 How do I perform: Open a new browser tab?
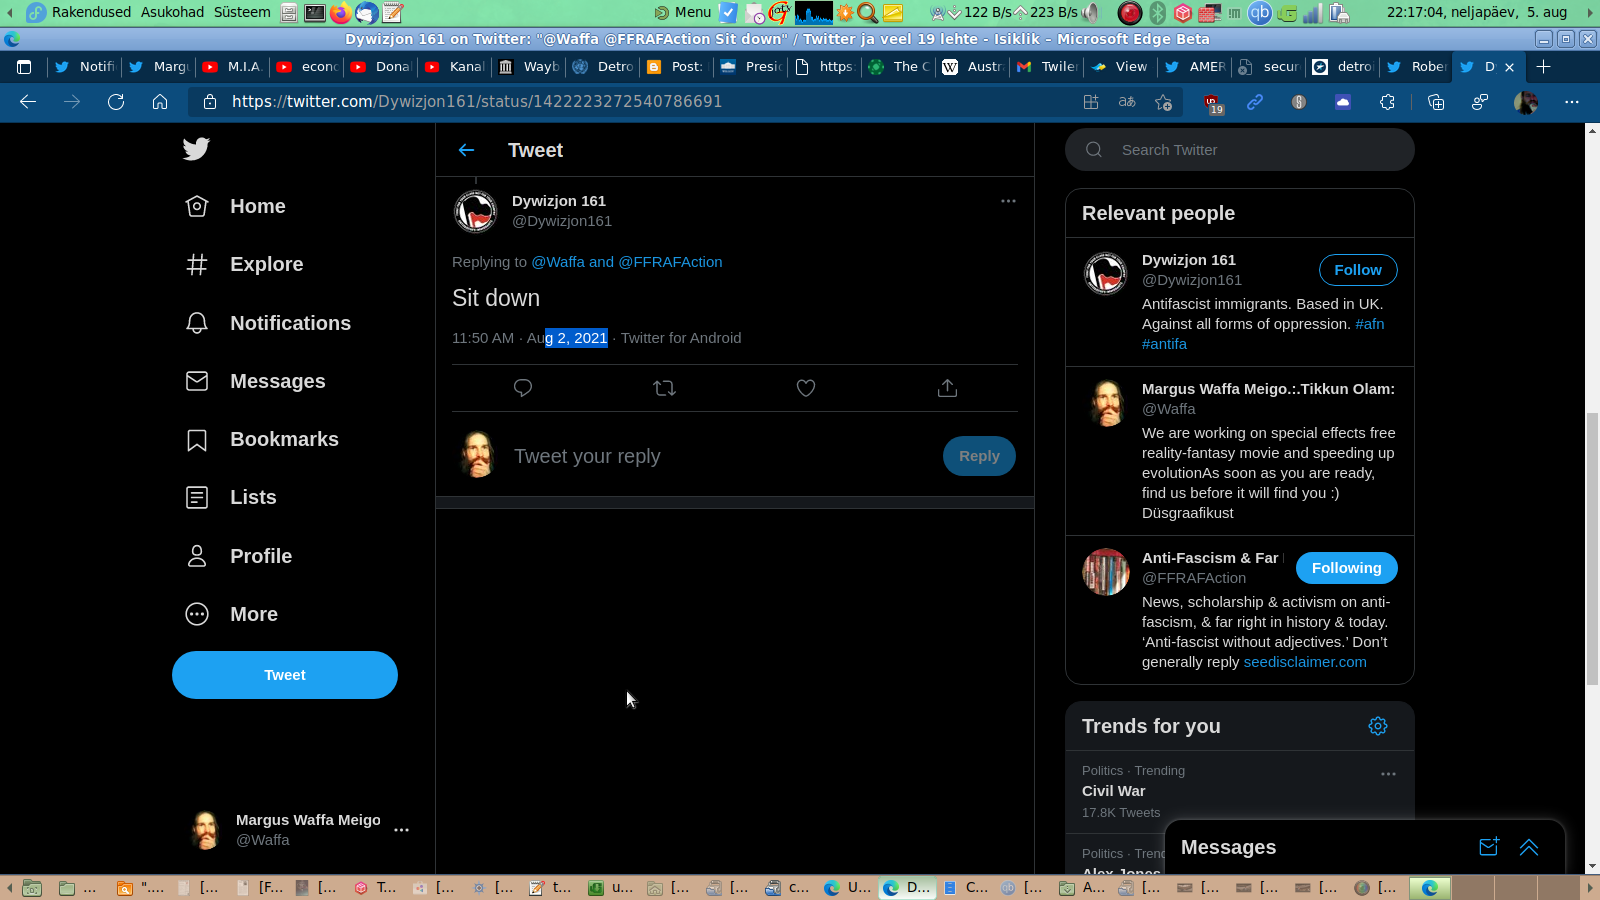[1544, 67]
